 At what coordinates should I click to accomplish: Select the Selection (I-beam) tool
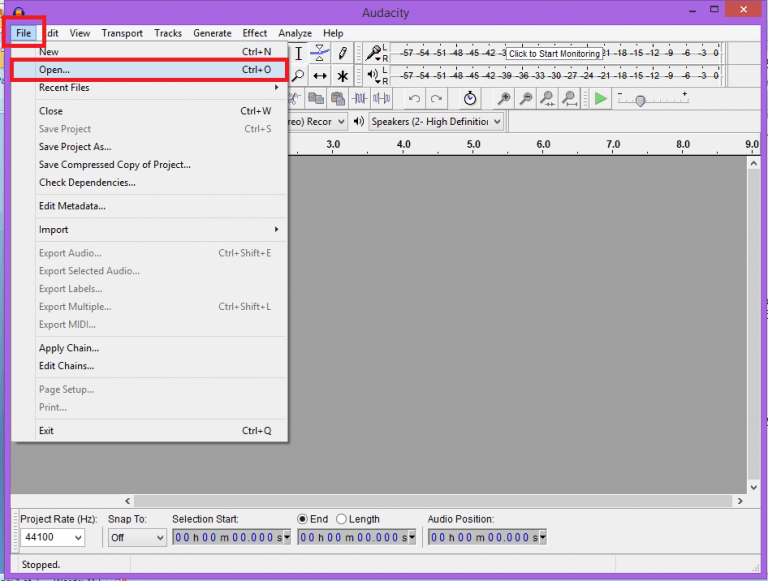pyautogui.click(x=298, y=53)
